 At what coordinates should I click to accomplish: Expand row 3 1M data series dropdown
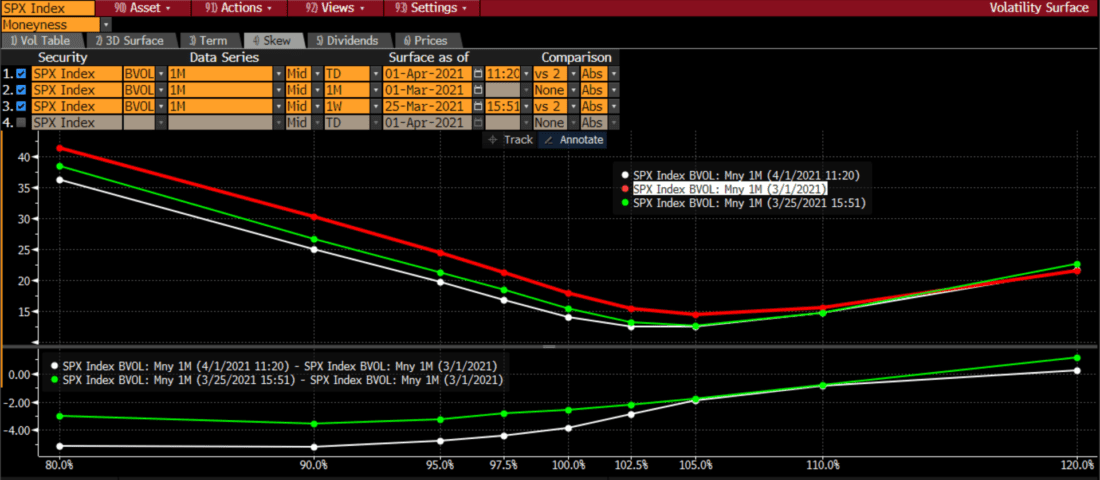pyautogui.click(x=277, y=107)
